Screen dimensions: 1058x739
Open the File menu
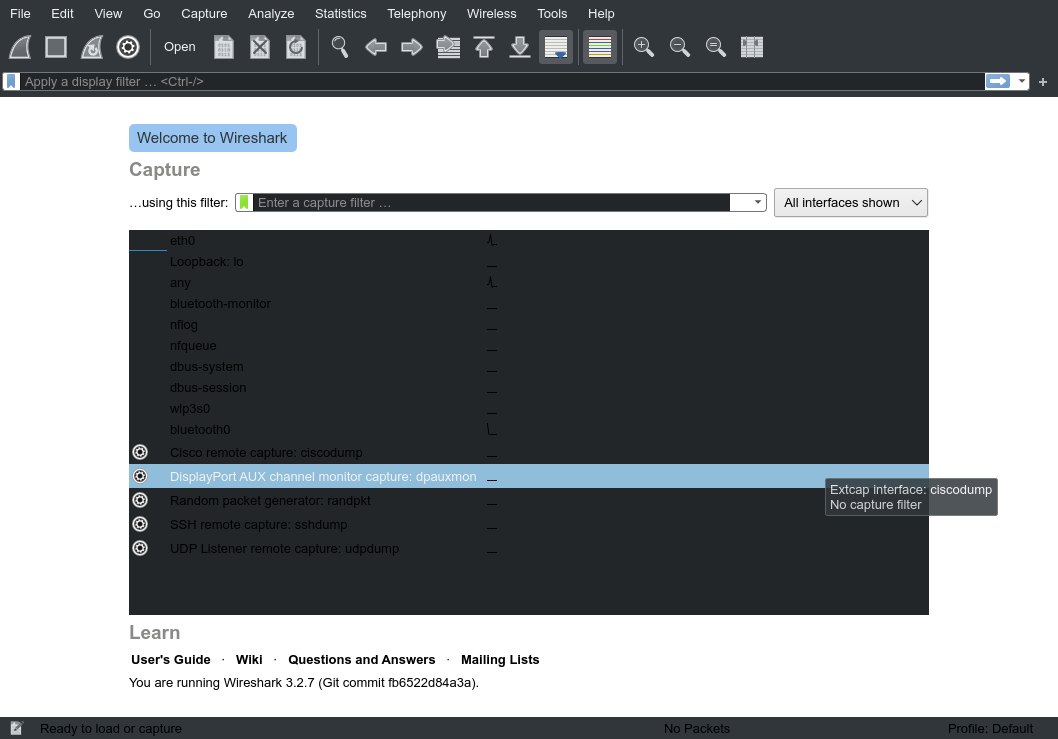(20, 13)
